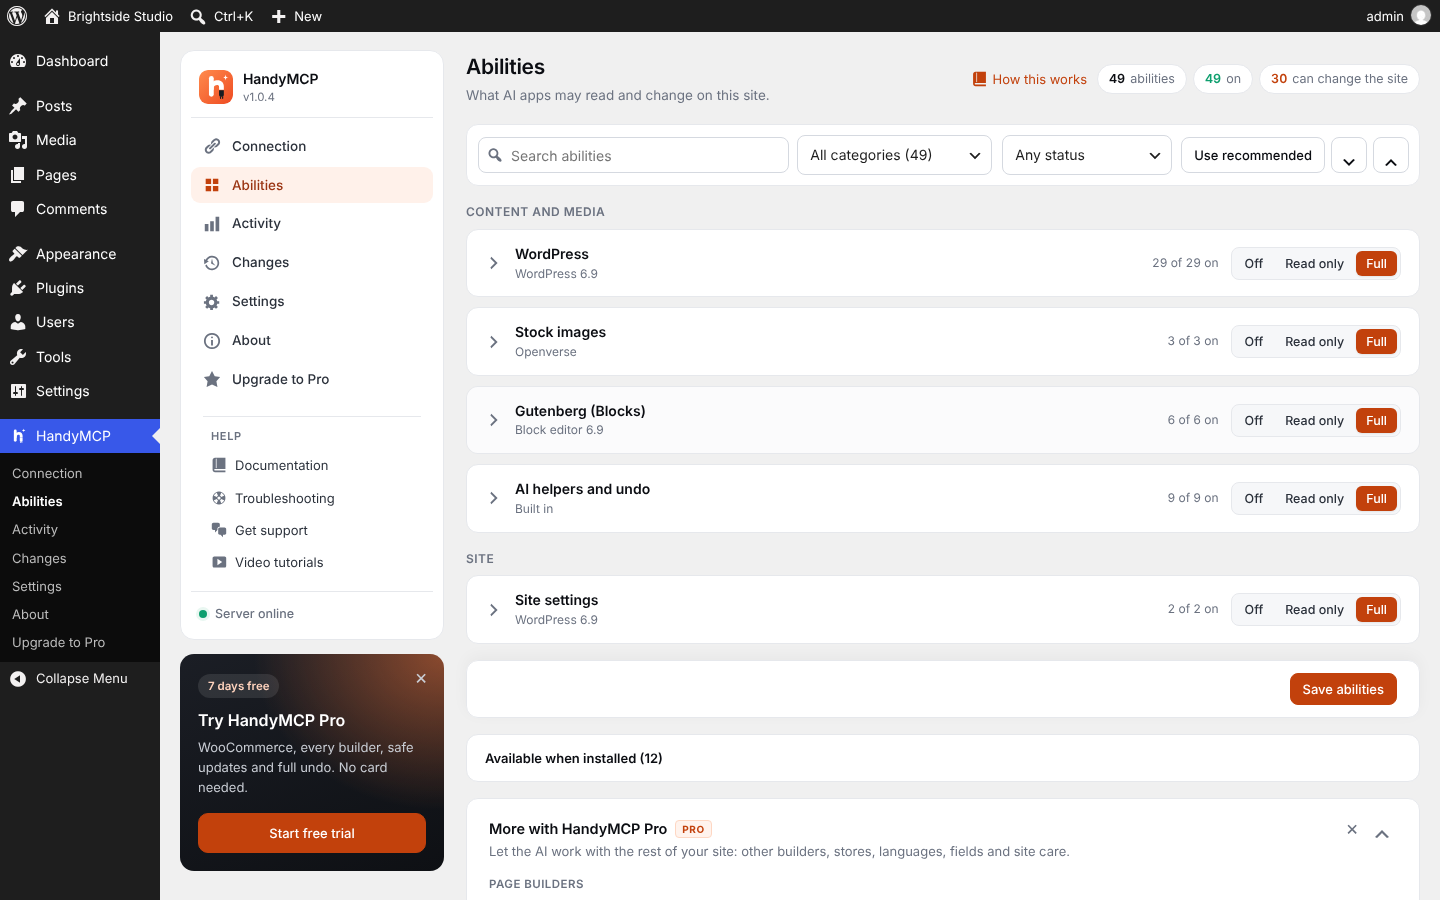Close the More with HandyMCP Pro section
The height and width of the screenshot is (900, 1440).
(x=1352, y=829)
